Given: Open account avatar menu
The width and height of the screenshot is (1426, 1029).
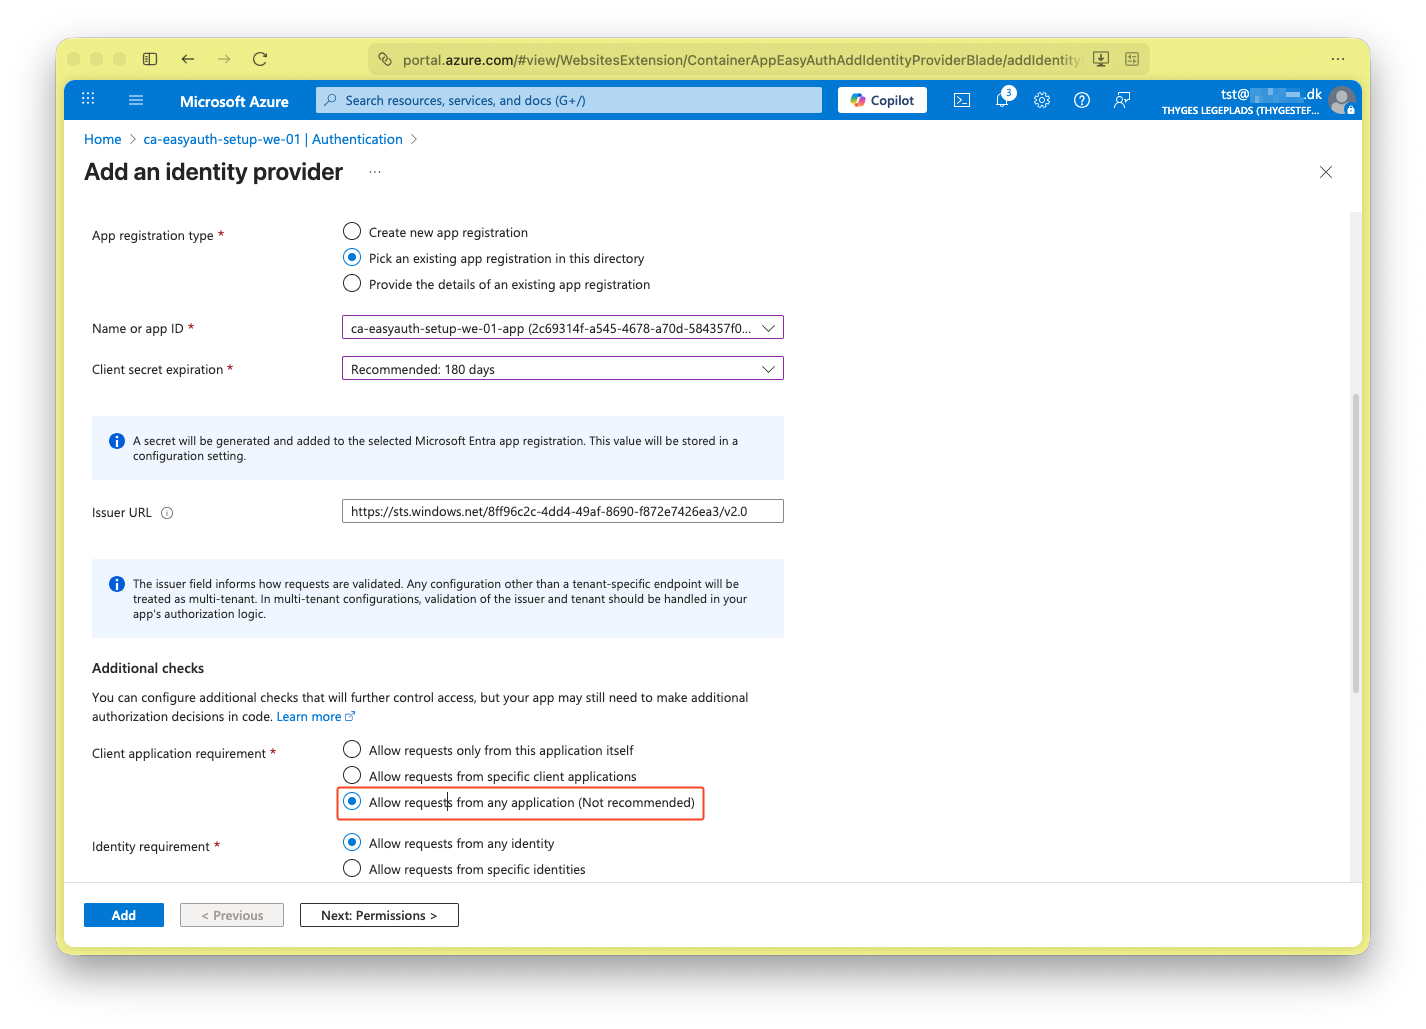Looking at the screenshot, I should (1342, 100).
